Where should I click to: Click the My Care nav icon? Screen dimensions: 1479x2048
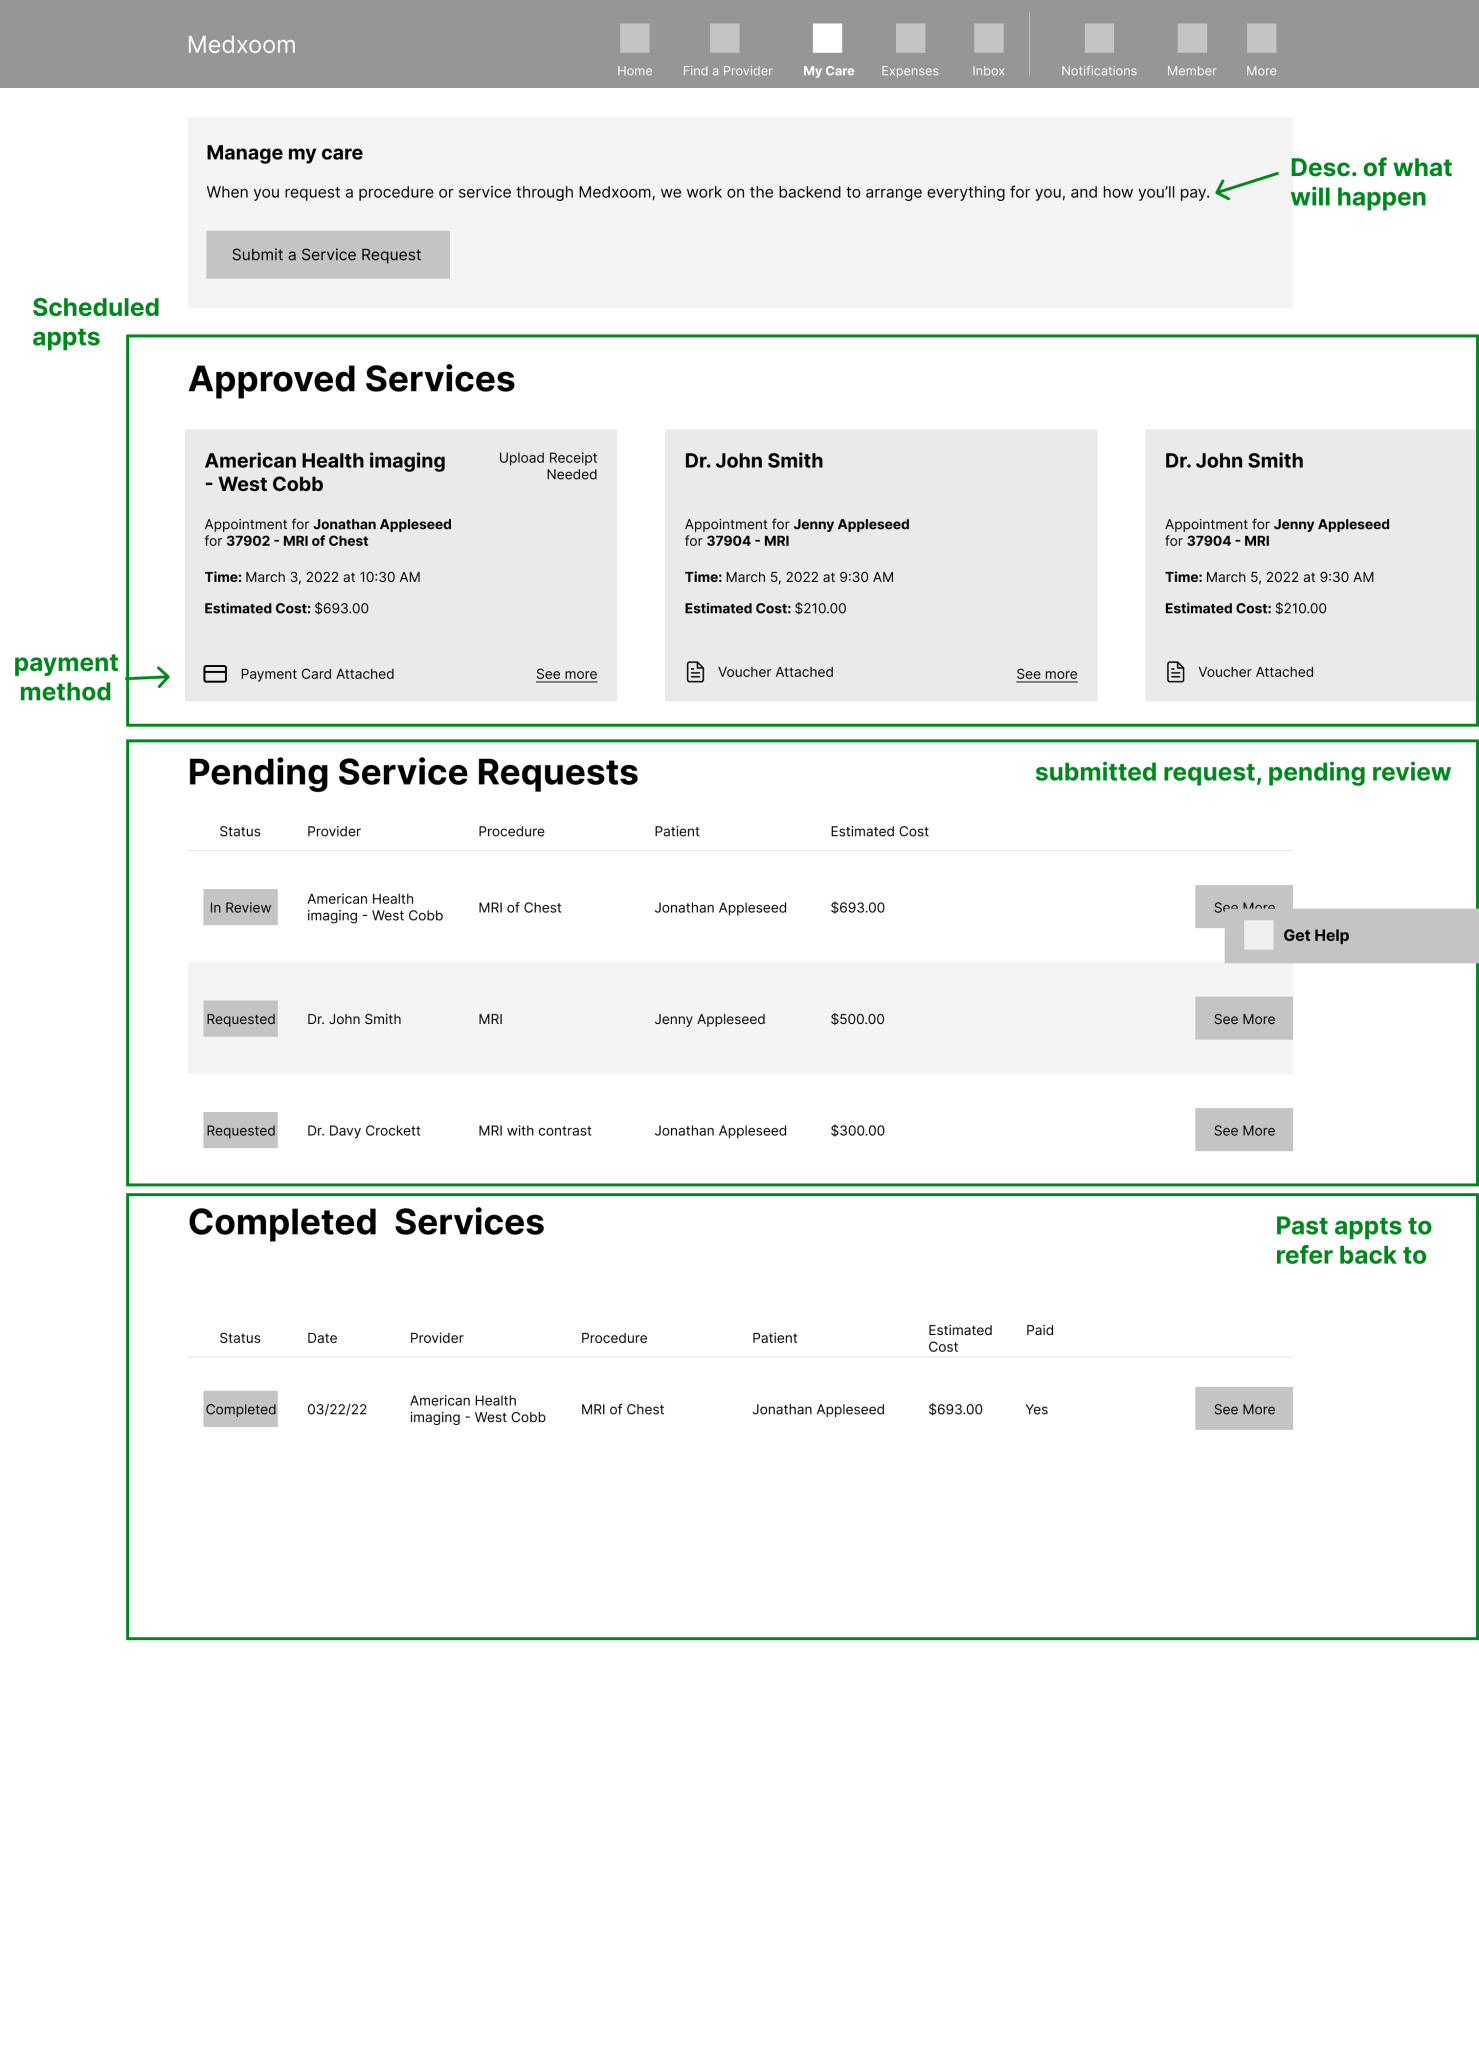click(x=827, y=38)
